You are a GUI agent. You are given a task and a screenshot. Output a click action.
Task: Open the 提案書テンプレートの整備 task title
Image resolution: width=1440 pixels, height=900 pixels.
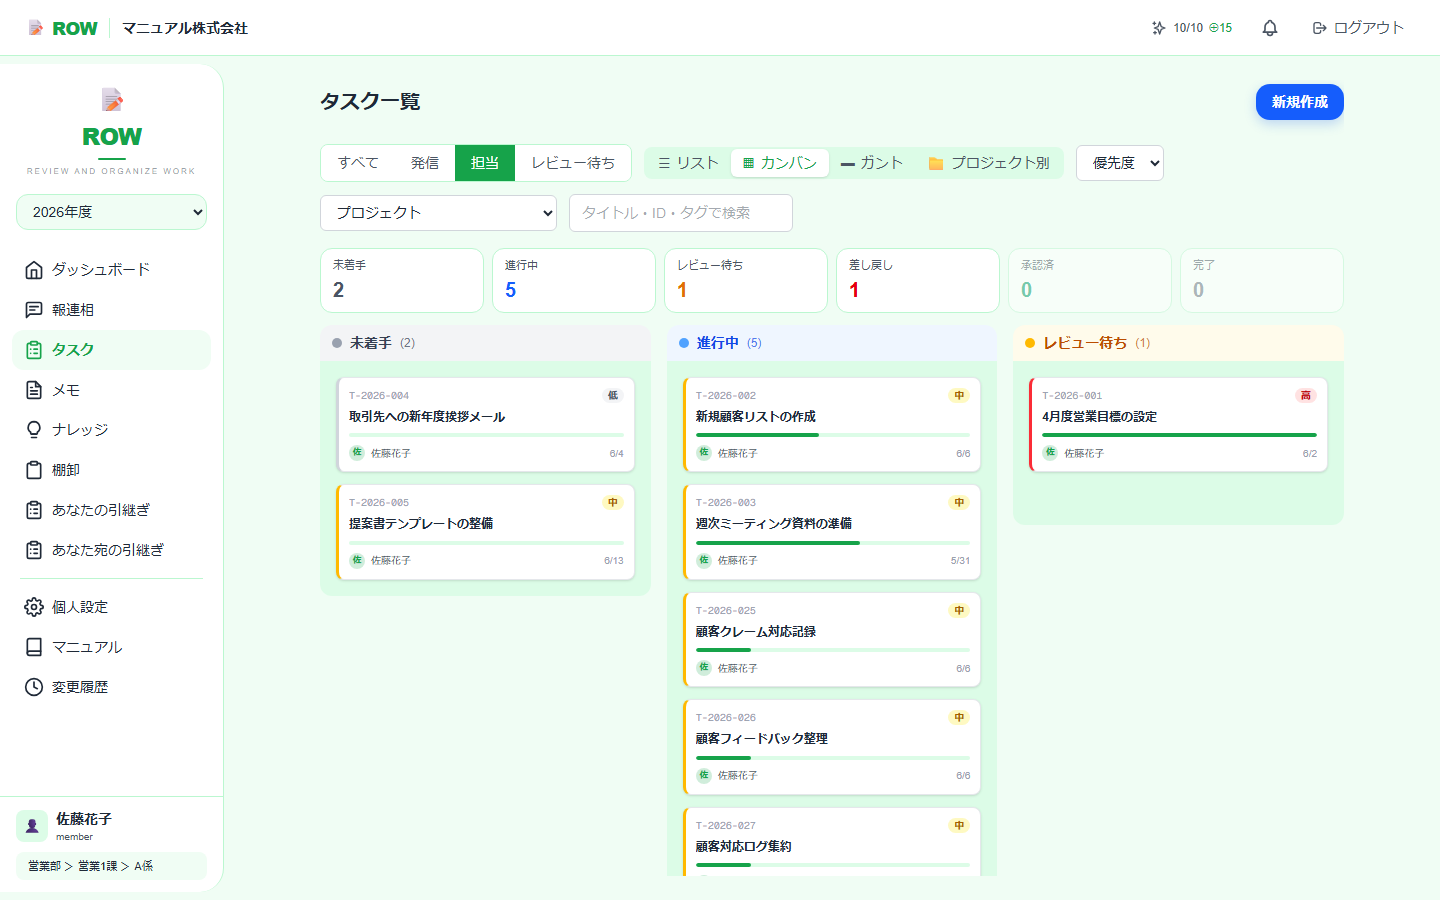click(421, 524)
